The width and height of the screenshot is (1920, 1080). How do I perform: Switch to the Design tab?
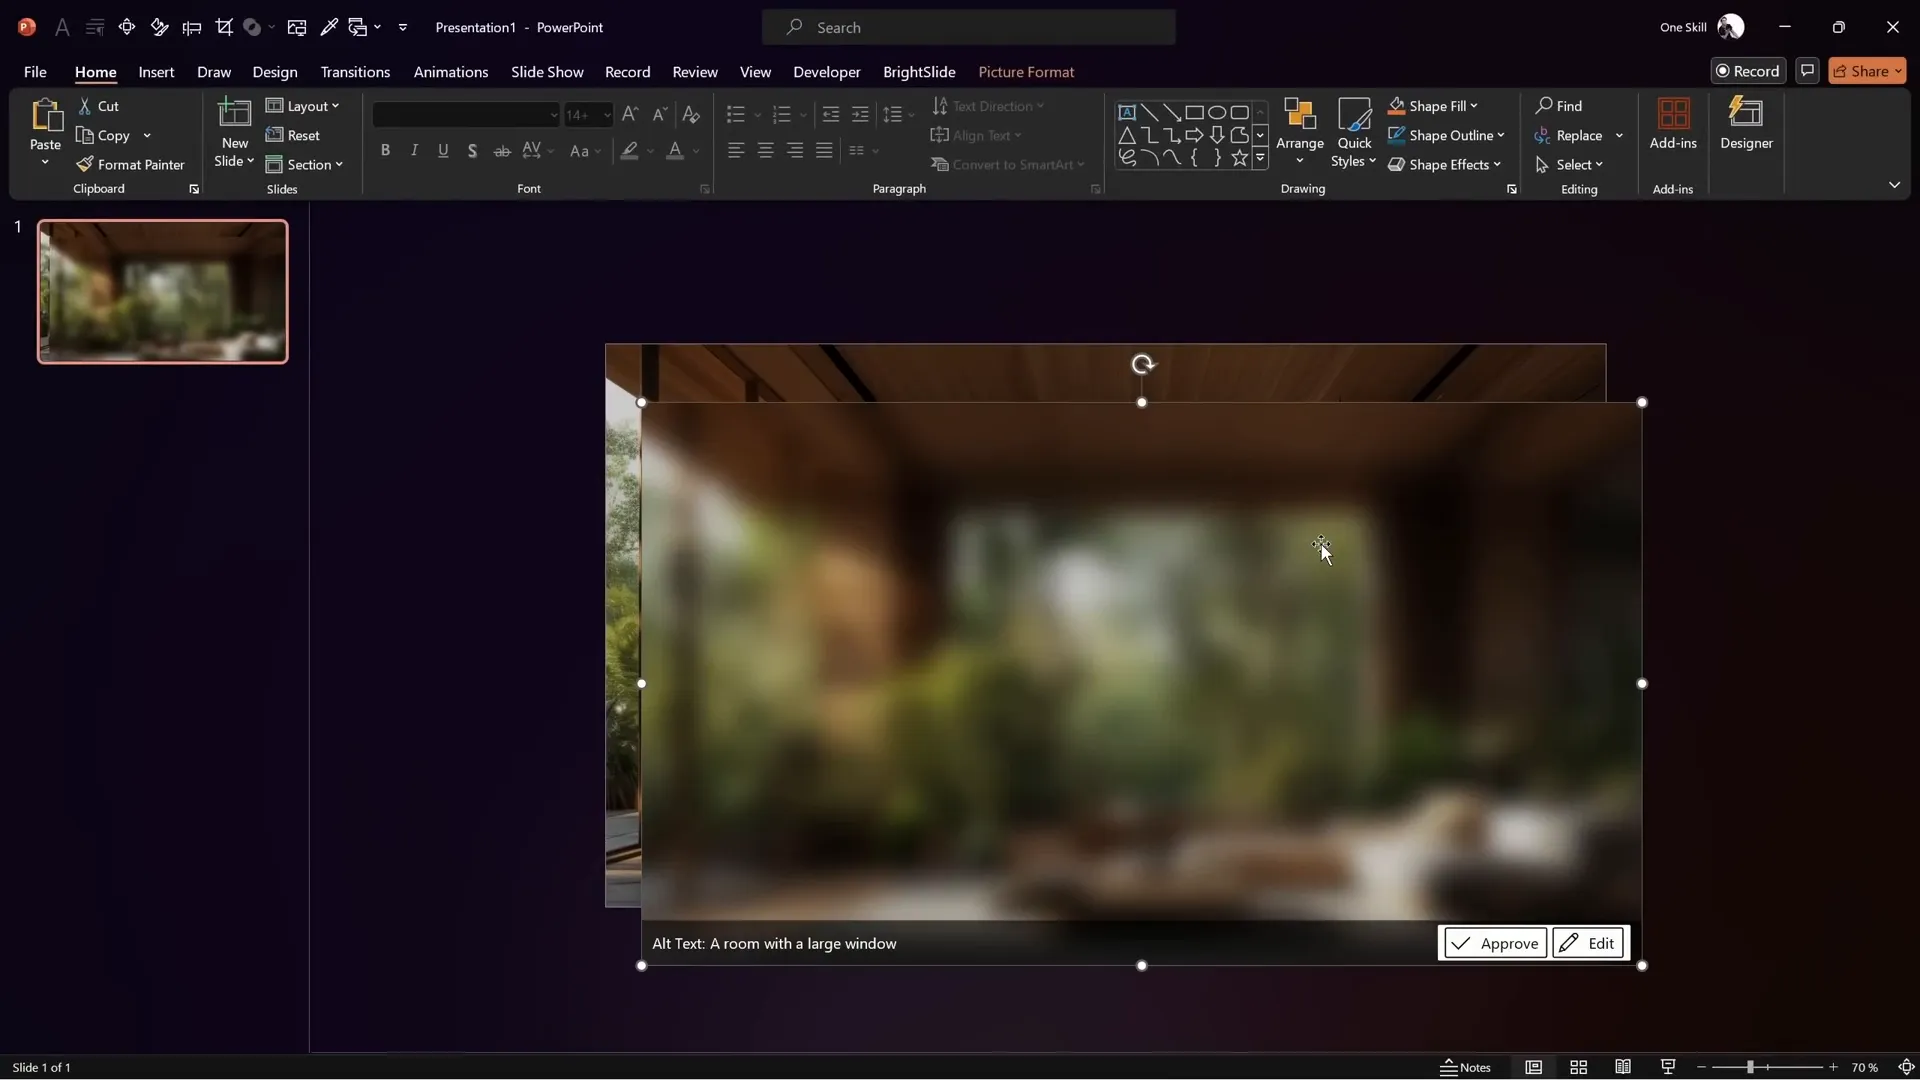coord(275,72)
